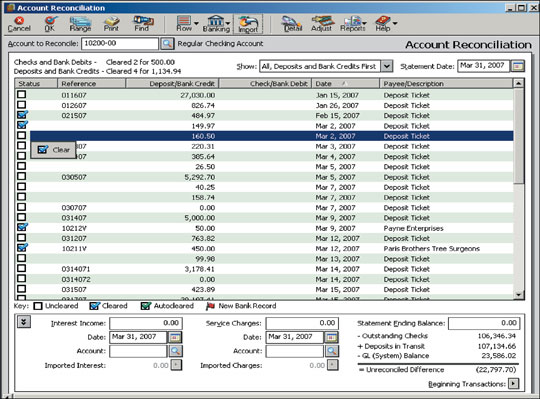Click the Service Charges account field
Image resolution: width=540 pixels, height=399 pixels.
295,351
